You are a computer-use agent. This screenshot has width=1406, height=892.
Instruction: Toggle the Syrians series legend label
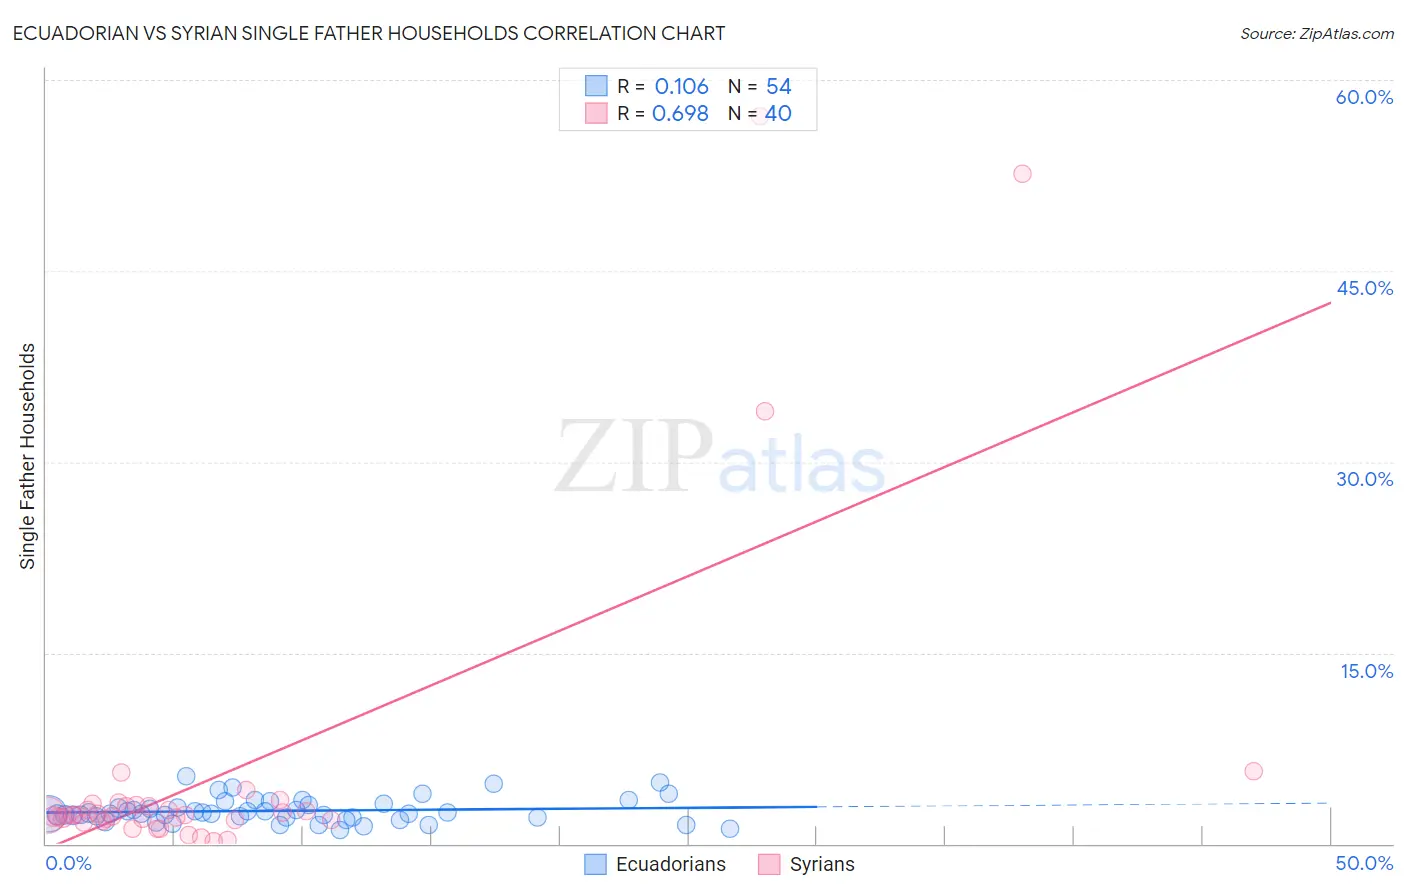[822, 864]
